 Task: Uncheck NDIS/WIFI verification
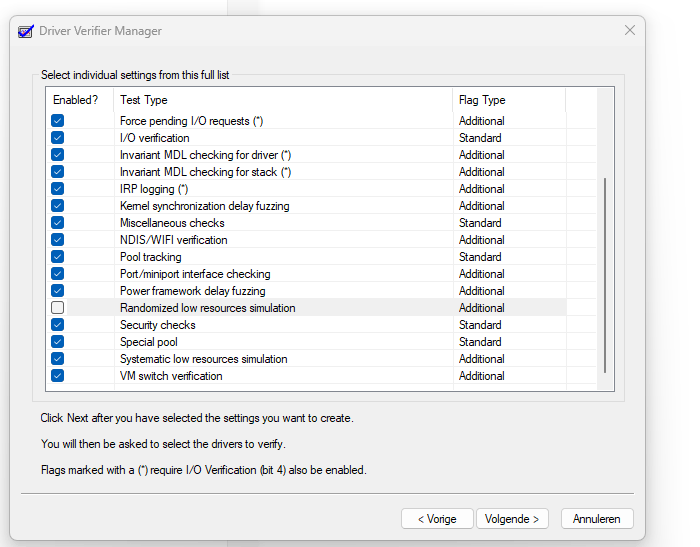point(58,240)
